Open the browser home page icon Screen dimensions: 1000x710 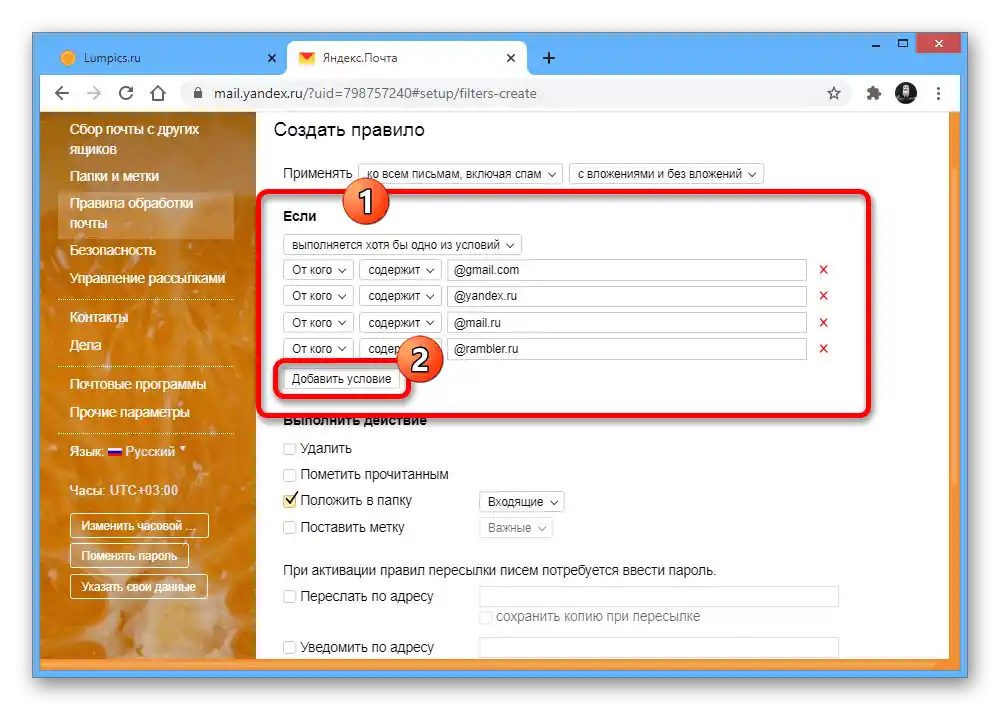coord(158,94)
